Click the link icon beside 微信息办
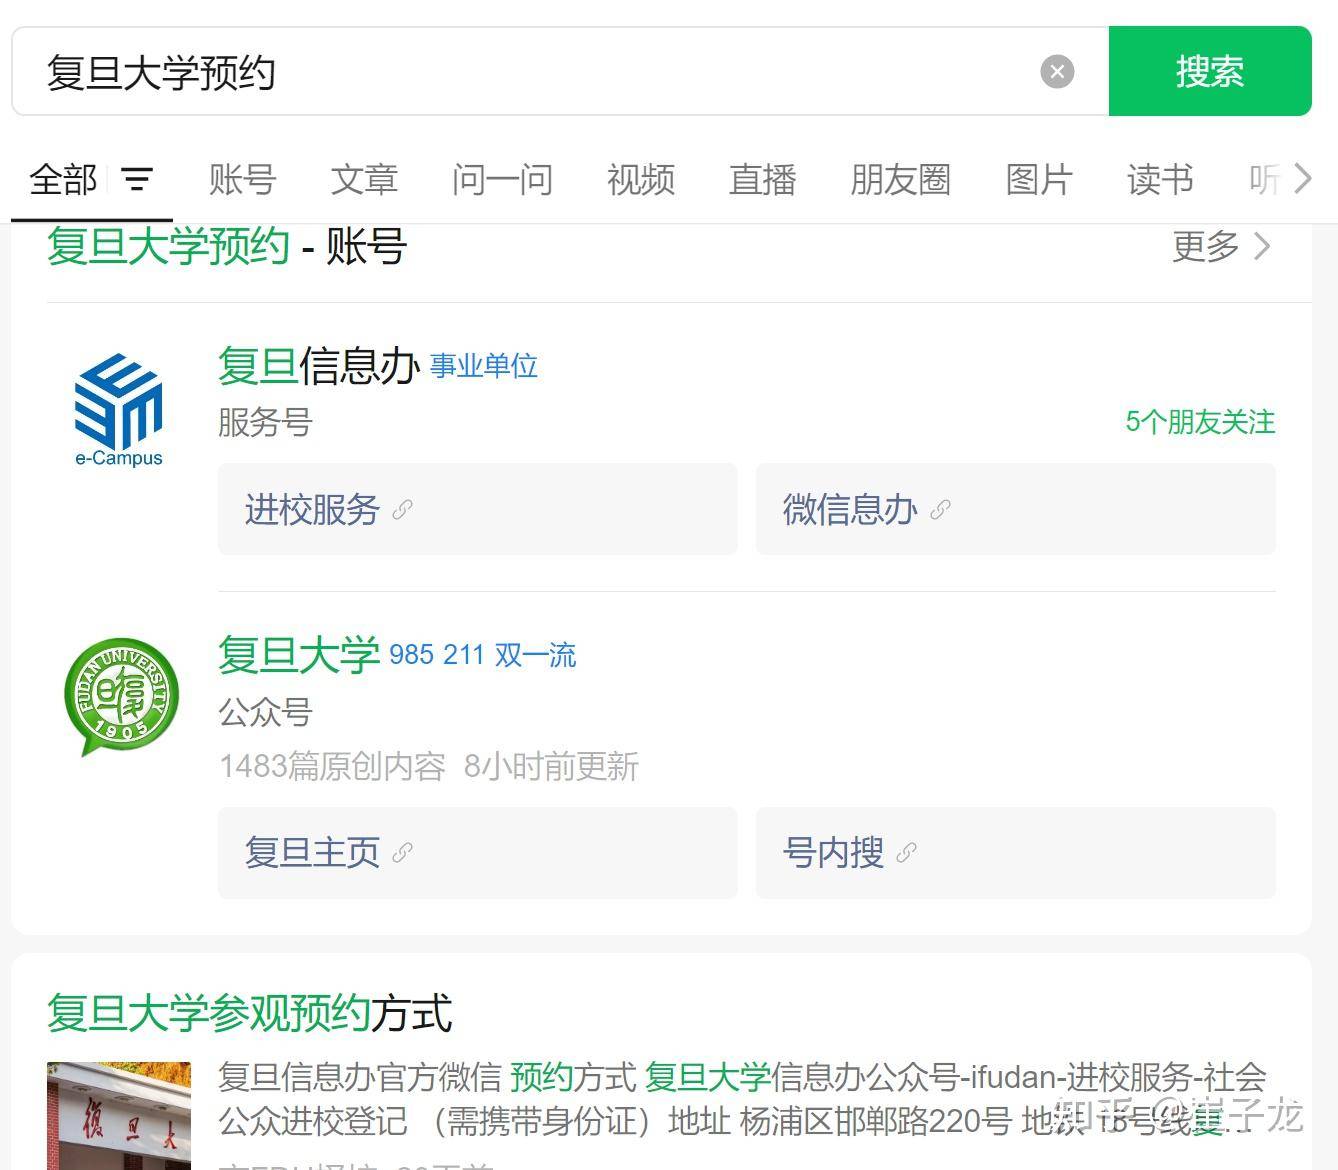Screen dimensions: 1338x1170 pyautogui.click(x=940, y=510)
